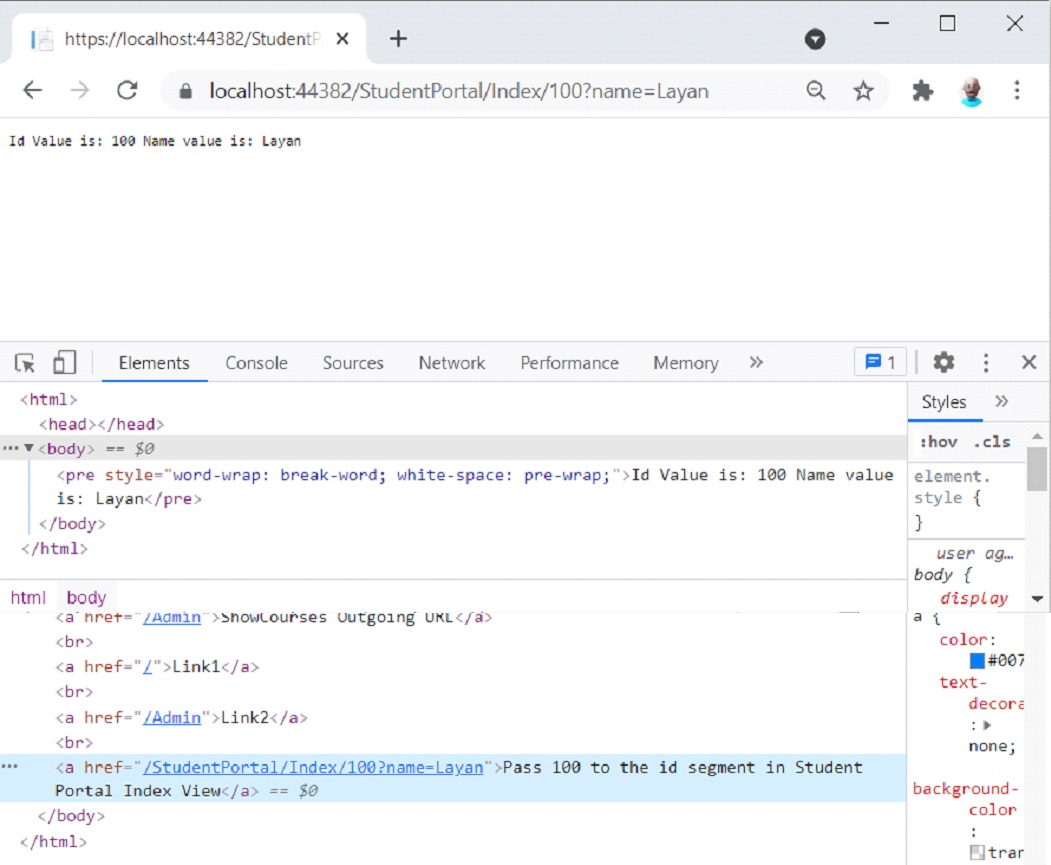Image resolution: width=1051 pixels, height=865 pixels.
Task: Bookmark this page with the star
Action: (x=863, y=90)
